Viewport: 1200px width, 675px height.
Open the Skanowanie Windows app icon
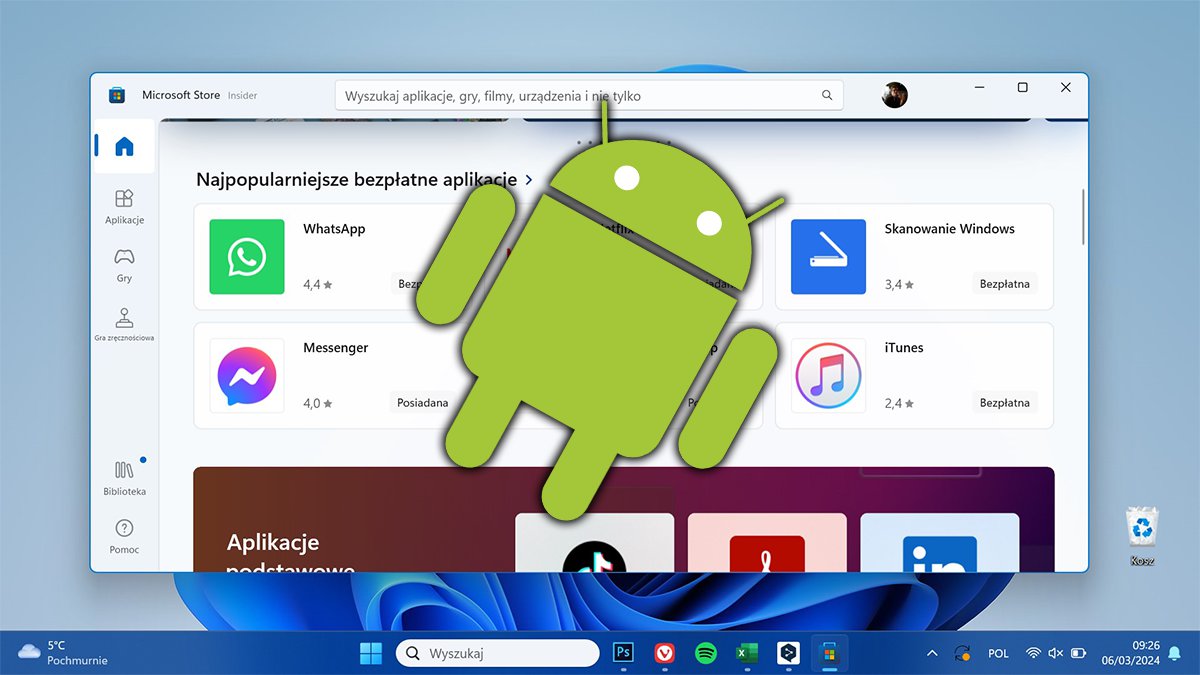pos(828,257)
